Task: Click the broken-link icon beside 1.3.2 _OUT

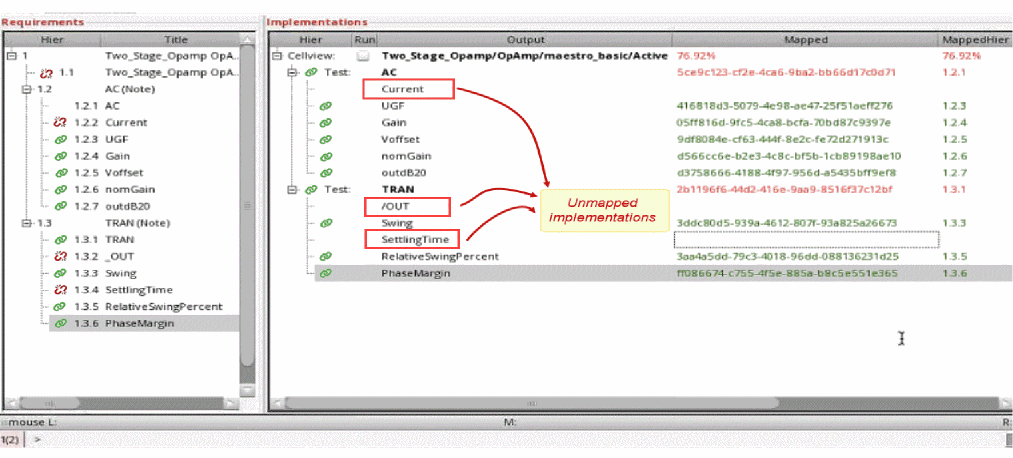Action: pyautogui.click(x=61, y=256)
